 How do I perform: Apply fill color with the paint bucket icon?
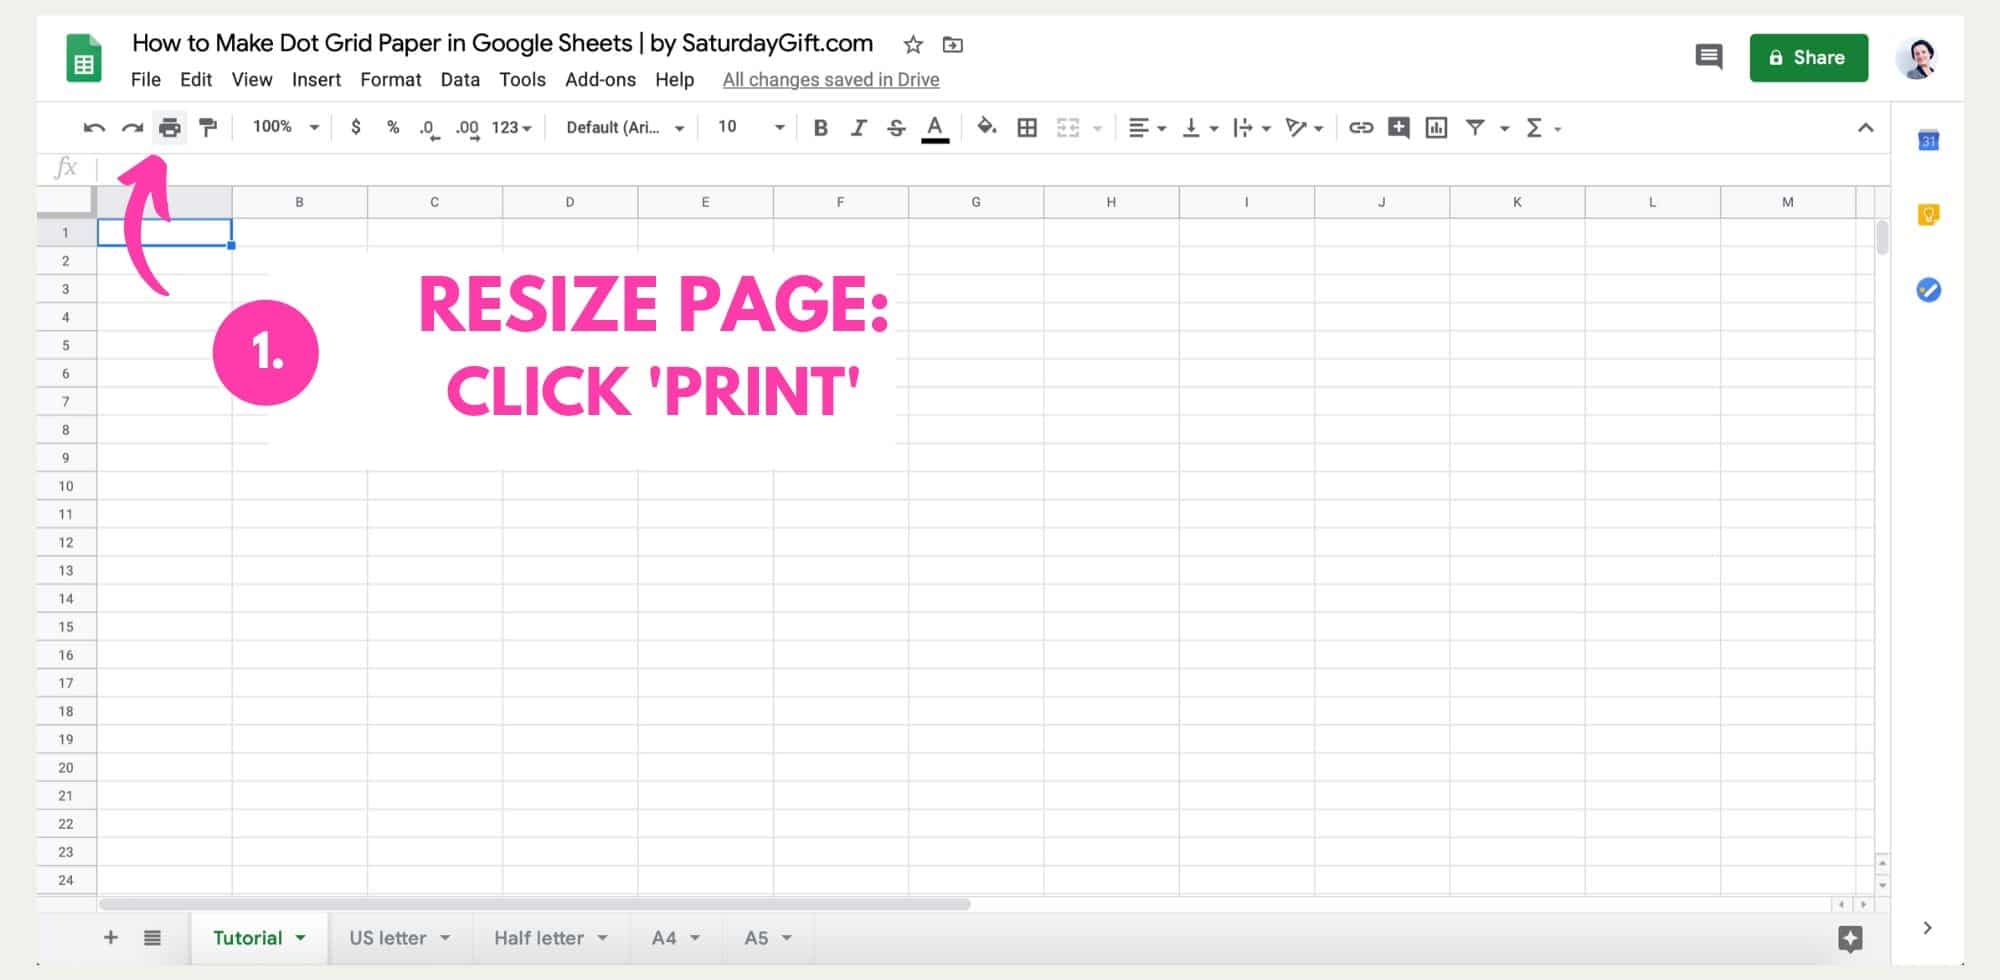click(986, 128)
